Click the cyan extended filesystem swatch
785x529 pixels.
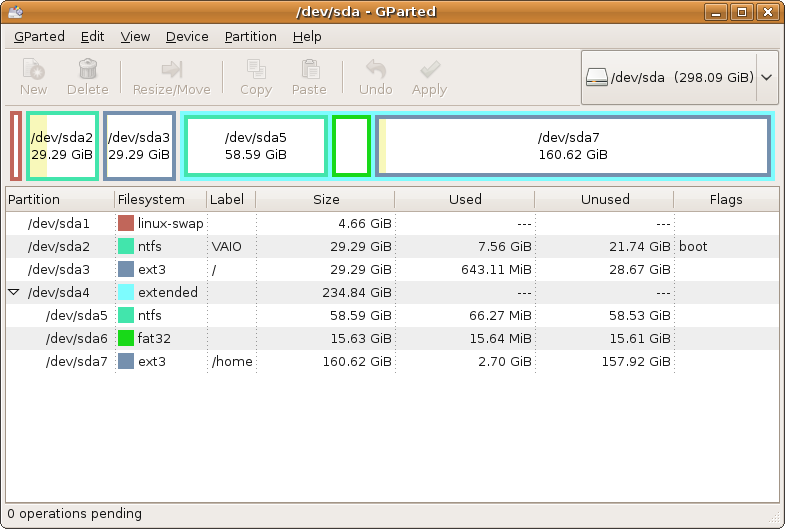pyautogui.click(x=126, y=292)
